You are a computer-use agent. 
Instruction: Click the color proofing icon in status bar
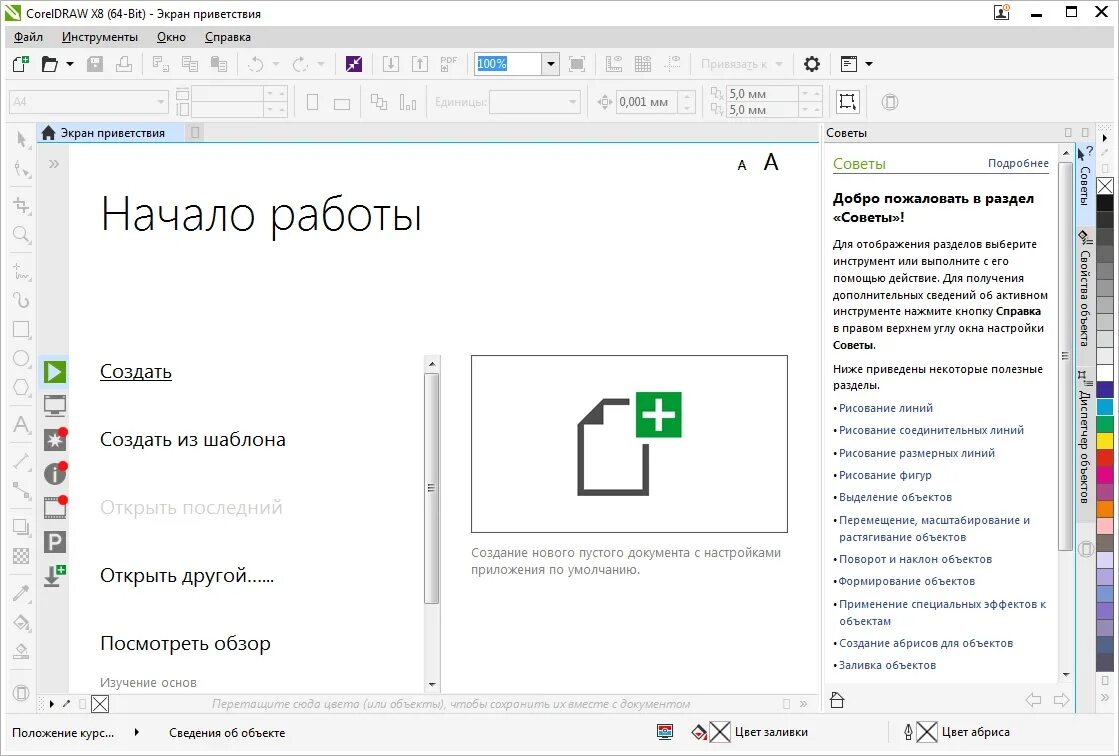pyautogui.click(x=664, y=732)
